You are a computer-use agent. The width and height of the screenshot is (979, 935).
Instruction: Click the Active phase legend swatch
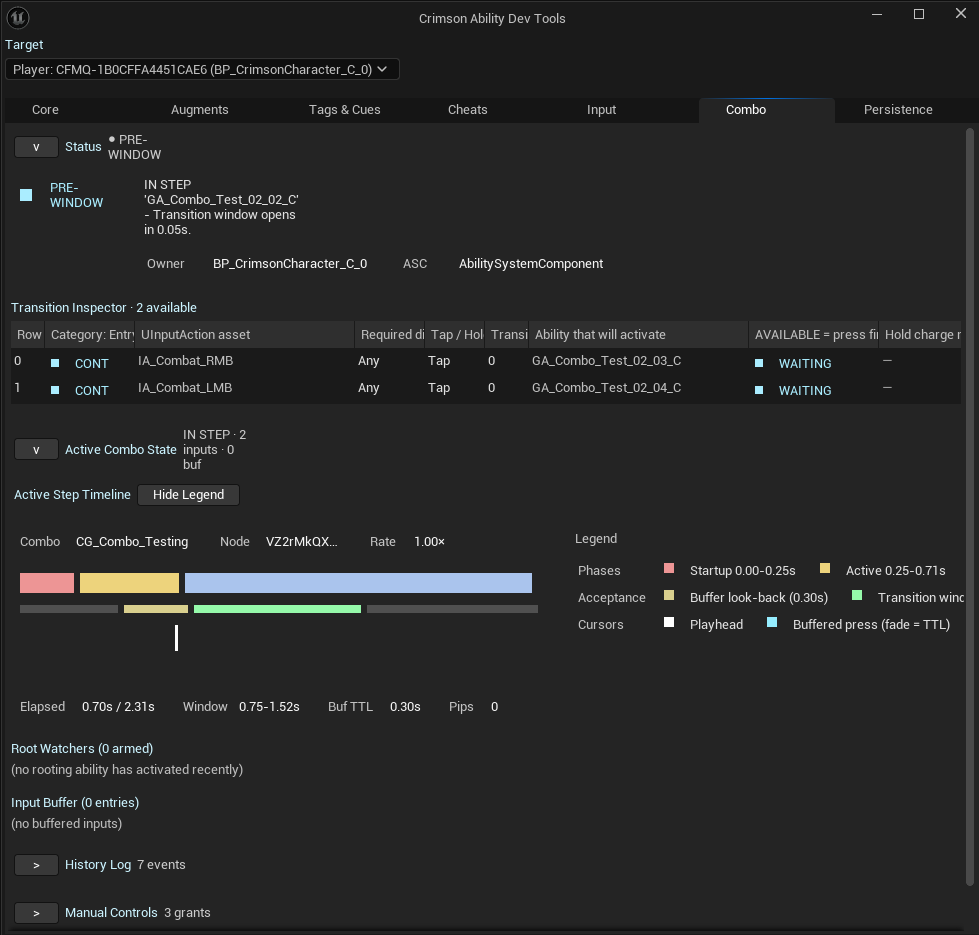click(825, 568)
